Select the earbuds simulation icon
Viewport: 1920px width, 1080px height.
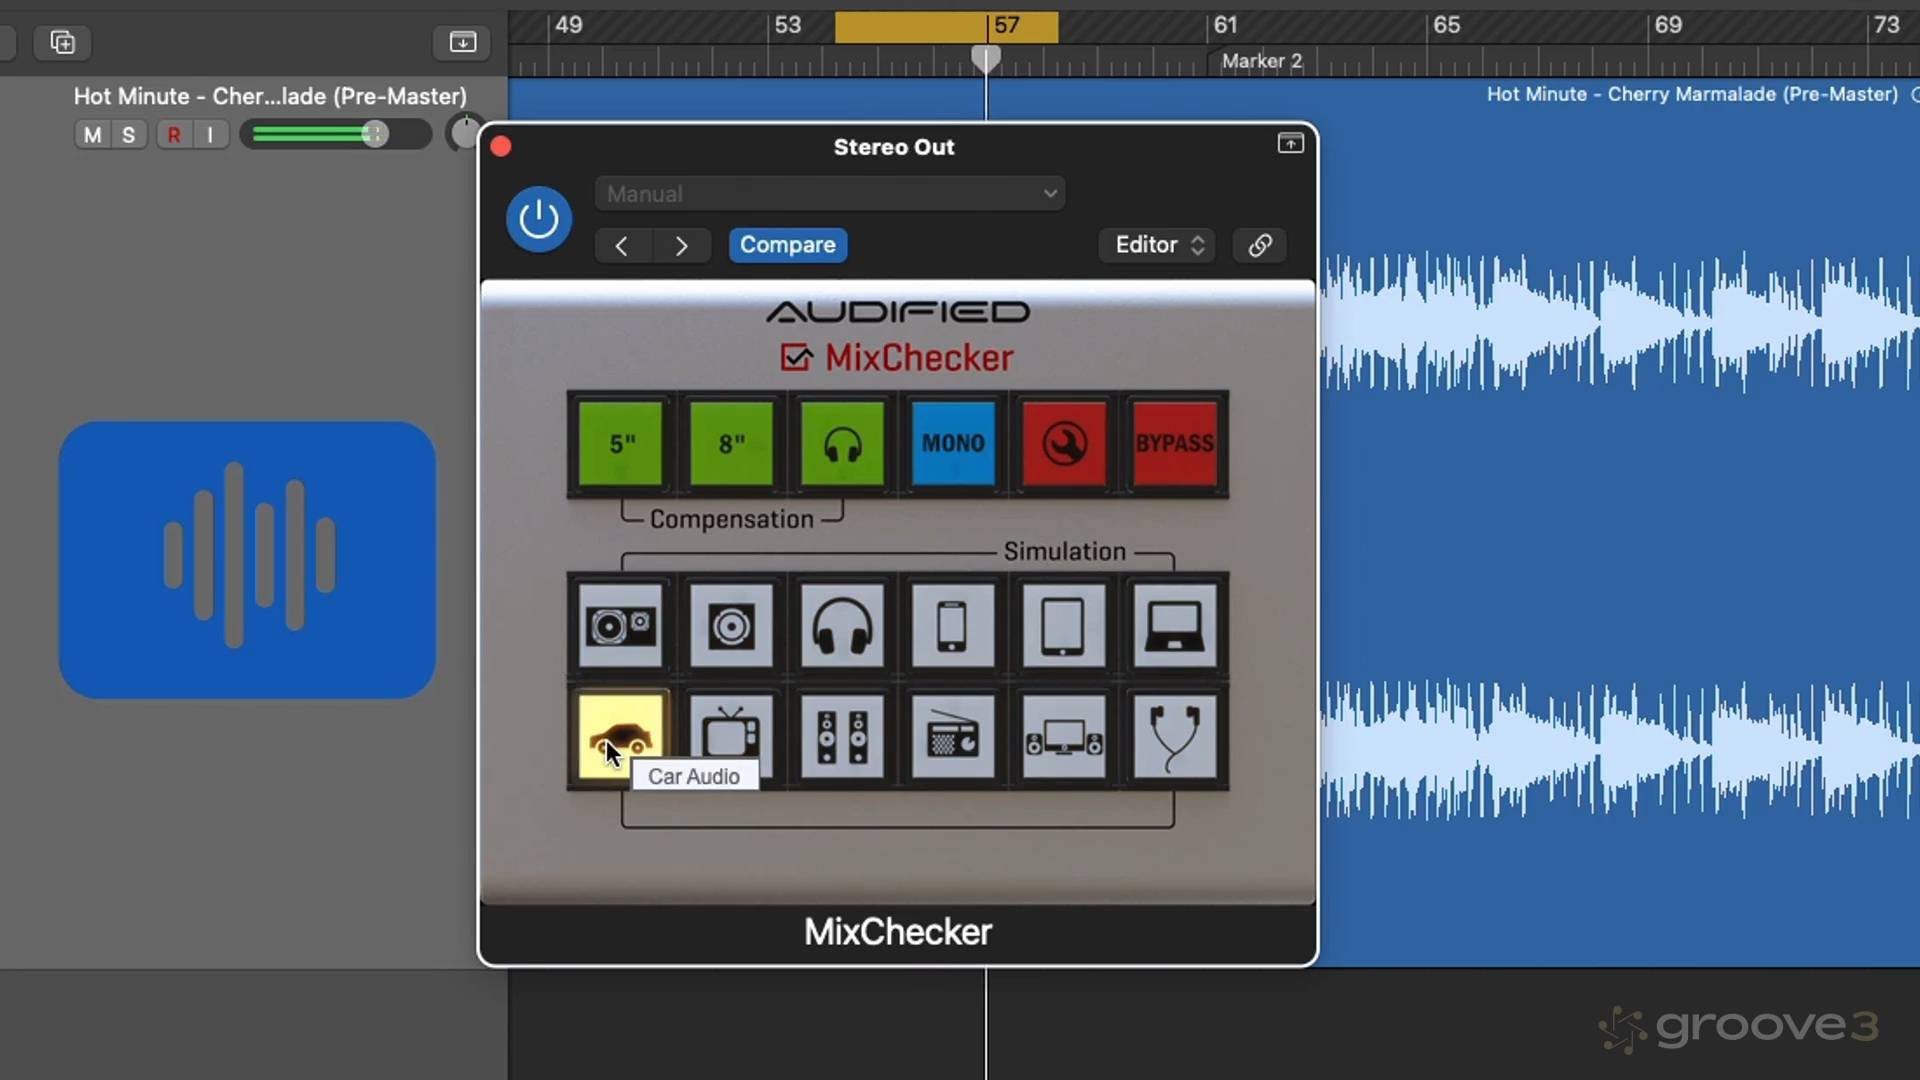point(1174,738)
